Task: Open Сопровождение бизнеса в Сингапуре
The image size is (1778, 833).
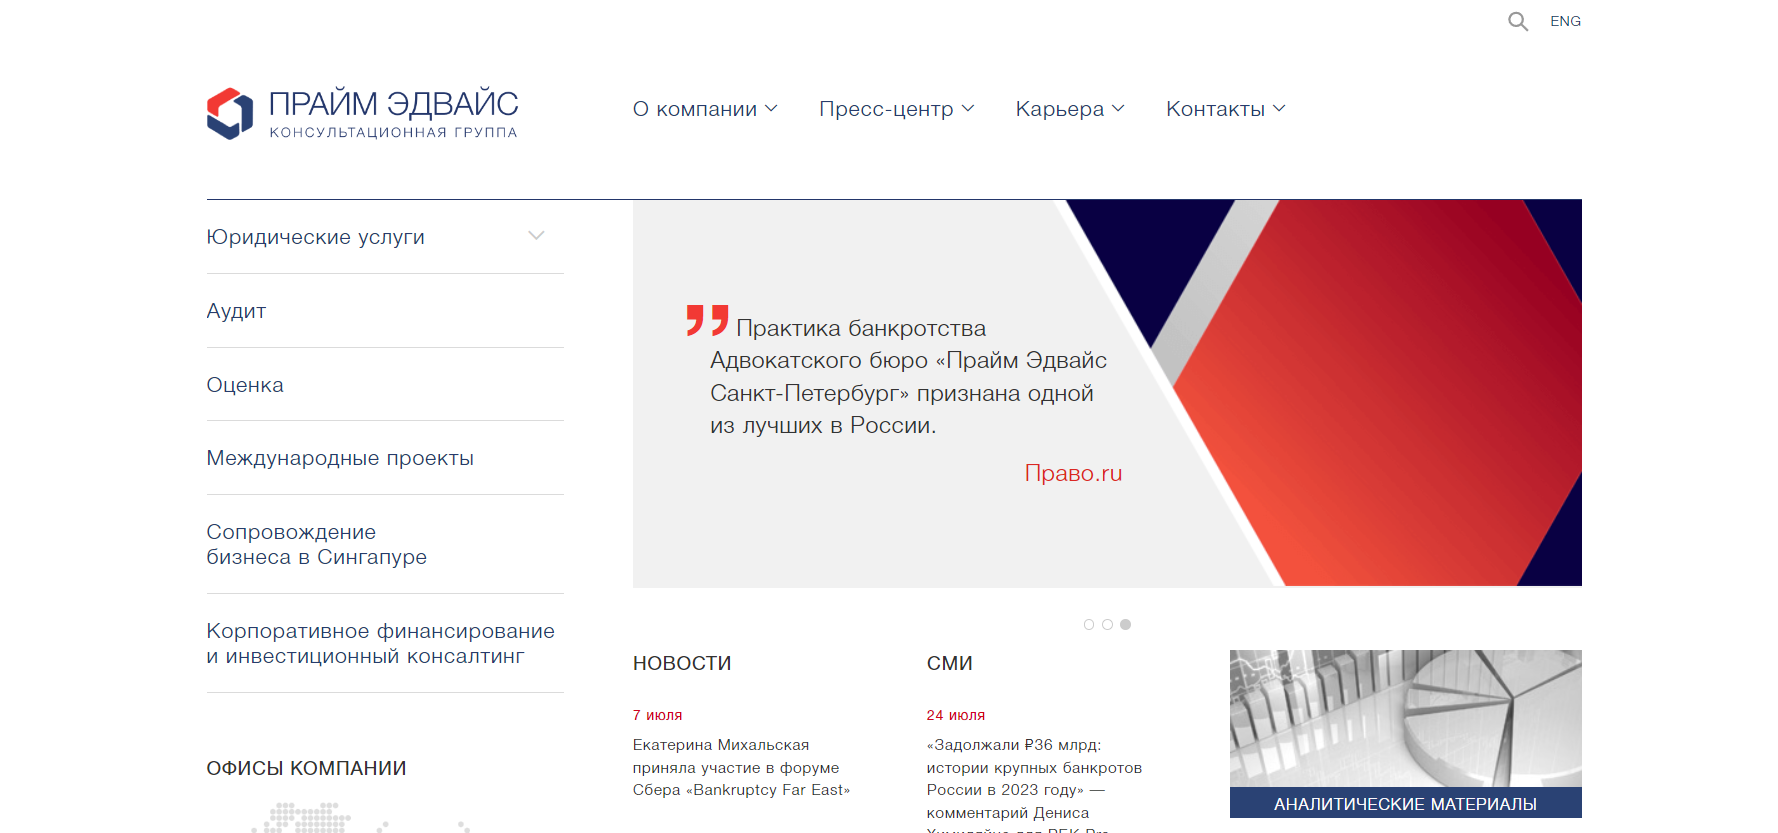Action: 317,544
